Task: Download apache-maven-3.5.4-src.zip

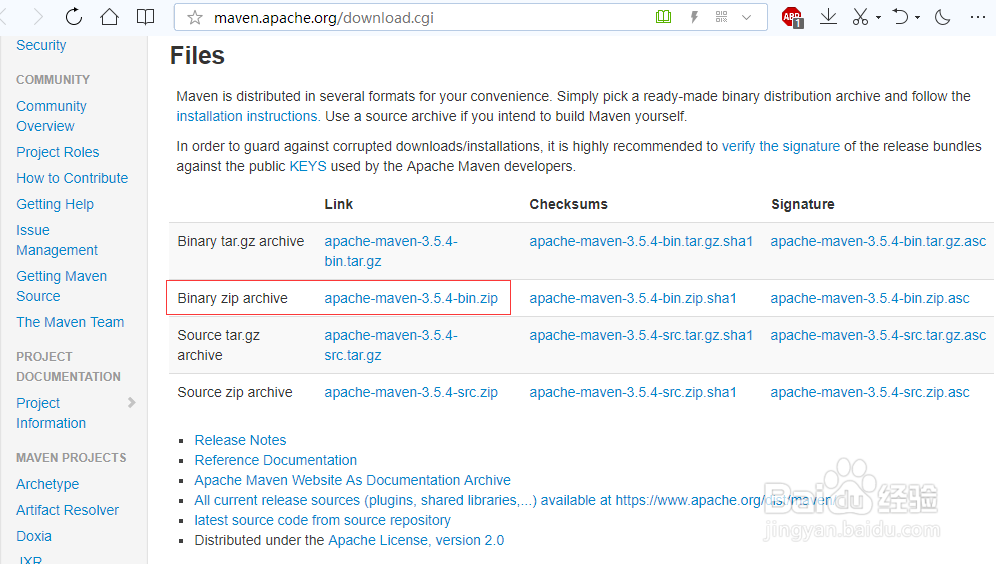Action: (x=411, y=393)
